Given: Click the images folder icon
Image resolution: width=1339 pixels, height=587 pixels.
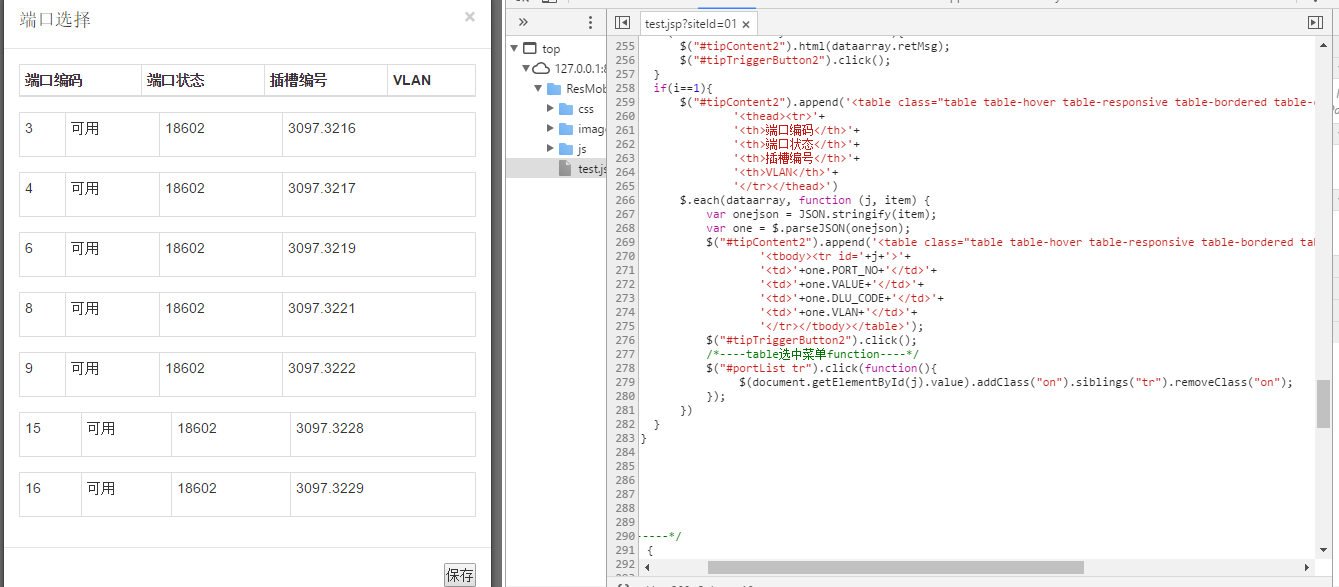Looking at the screenshot, I should click(565, 128).
